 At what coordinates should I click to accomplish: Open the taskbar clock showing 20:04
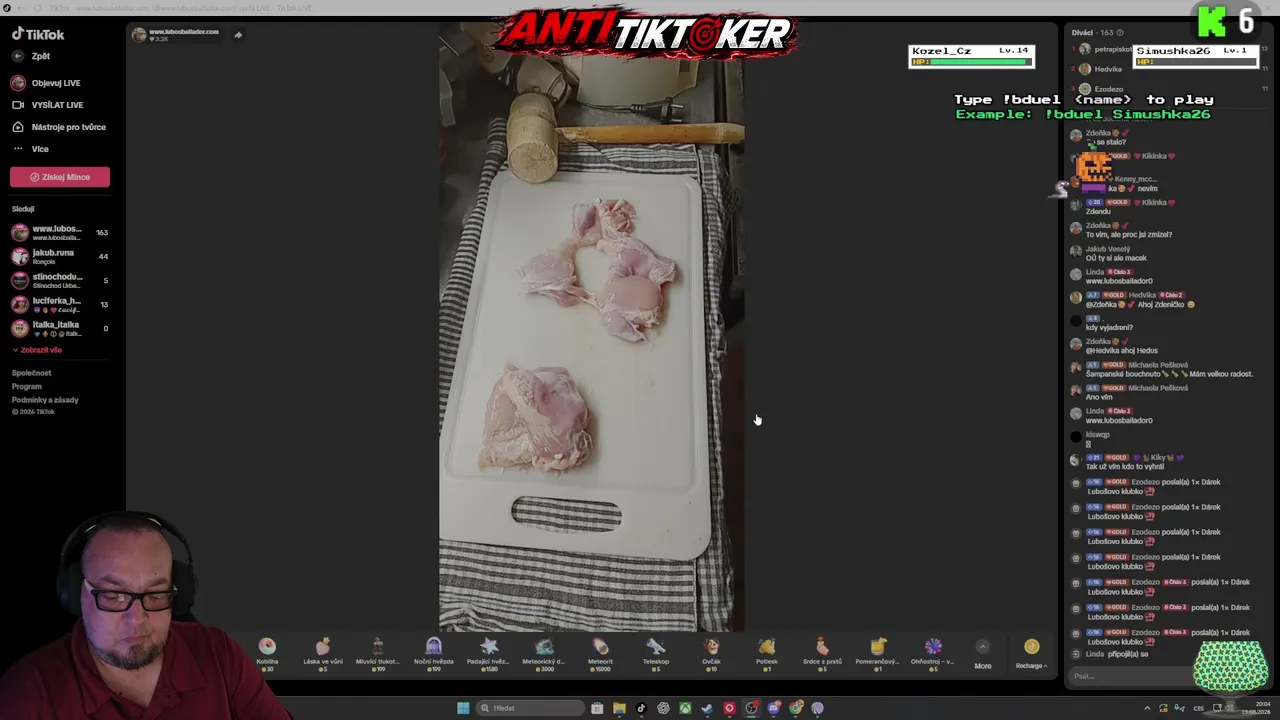click(1255, 708)
